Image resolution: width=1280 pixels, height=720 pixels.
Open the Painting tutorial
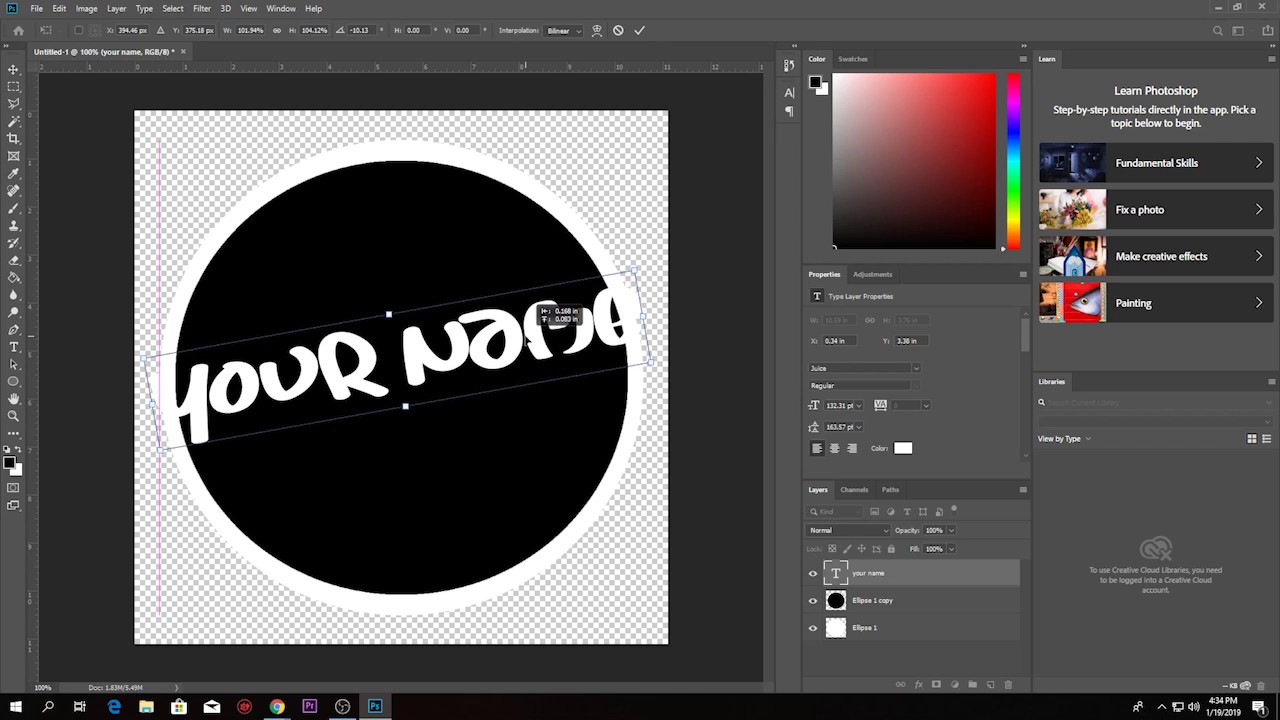pos(1155,303)
